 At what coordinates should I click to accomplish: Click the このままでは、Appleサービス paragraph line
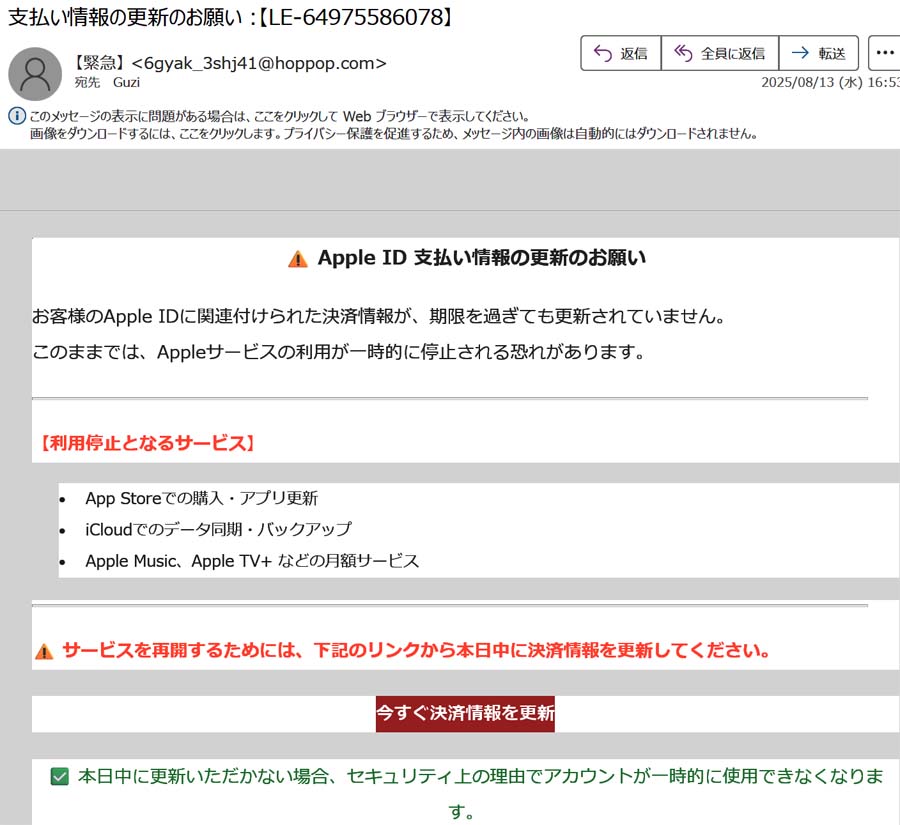tap(339, 351)
